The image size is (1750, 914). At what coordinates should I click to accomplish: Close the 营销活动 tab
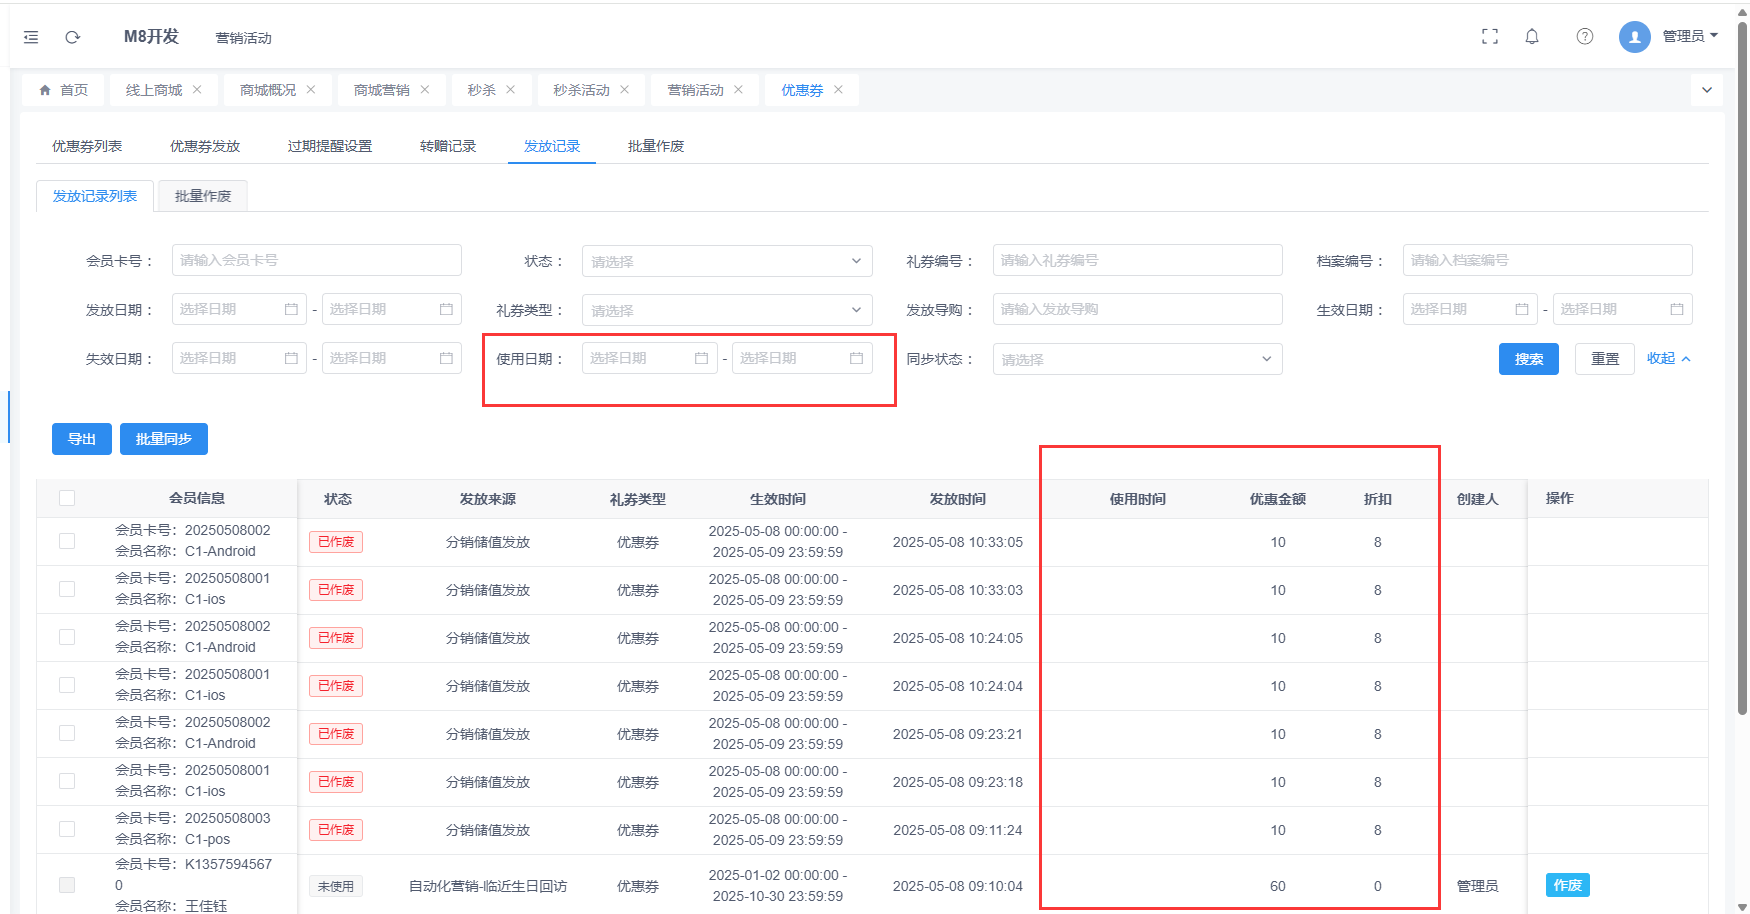pos(739,90)
